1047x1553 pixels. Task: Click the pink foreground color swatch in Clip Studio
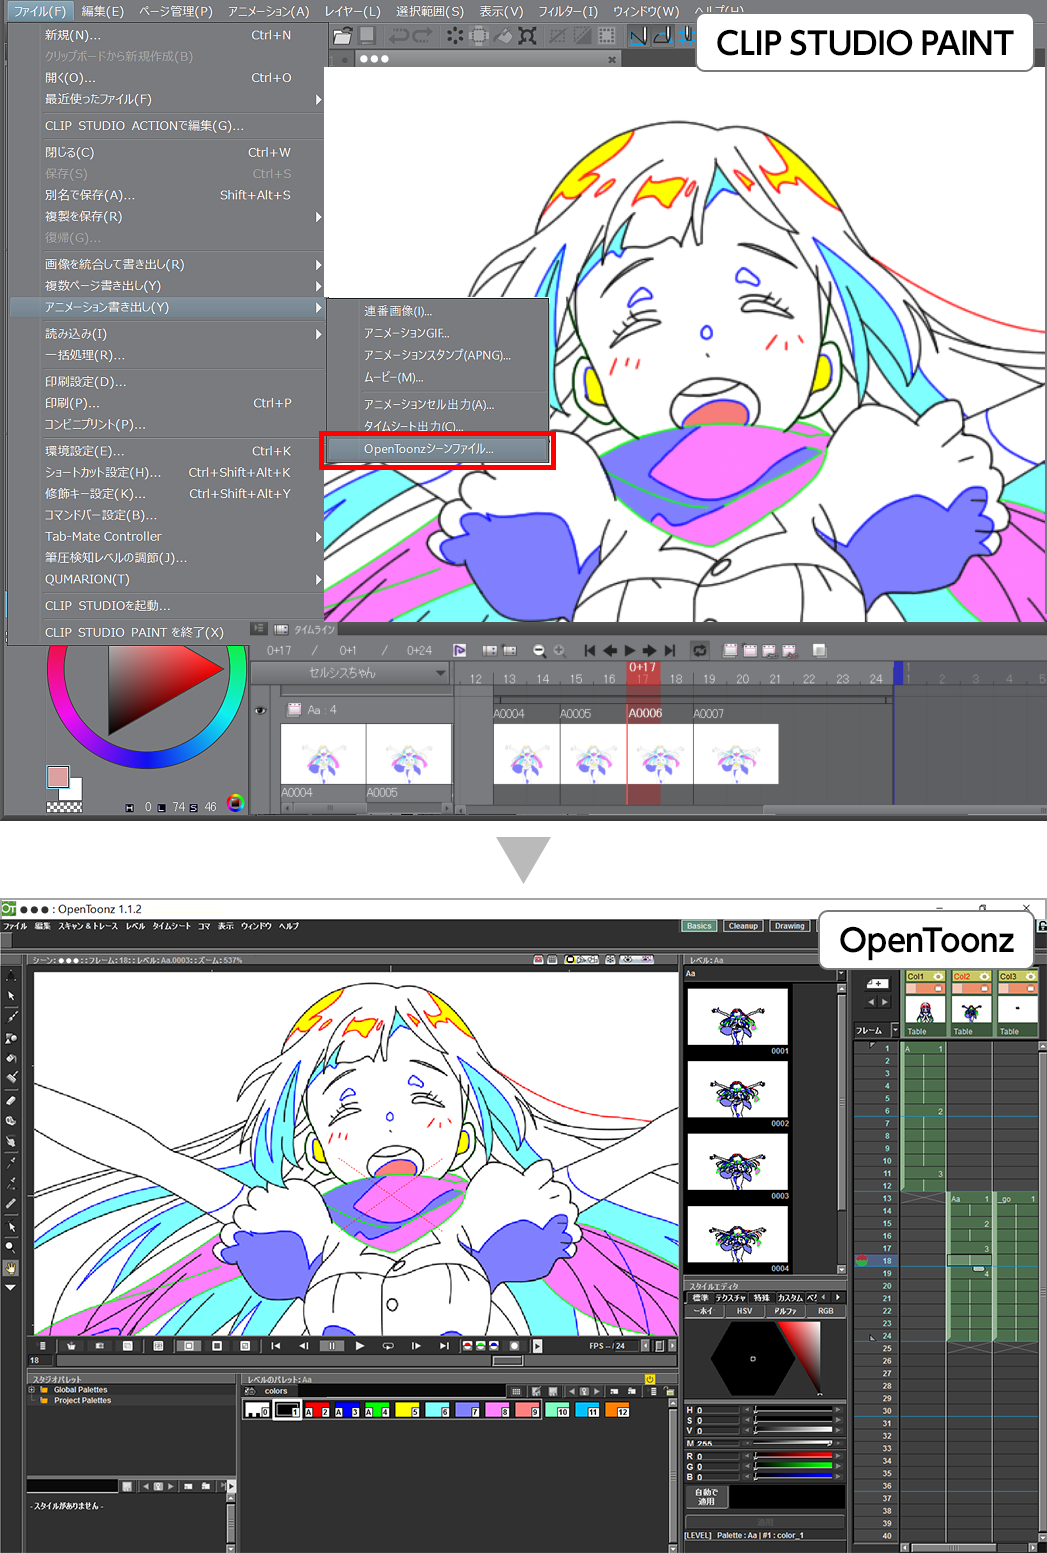pyautogui.click(x=58, y=777)
